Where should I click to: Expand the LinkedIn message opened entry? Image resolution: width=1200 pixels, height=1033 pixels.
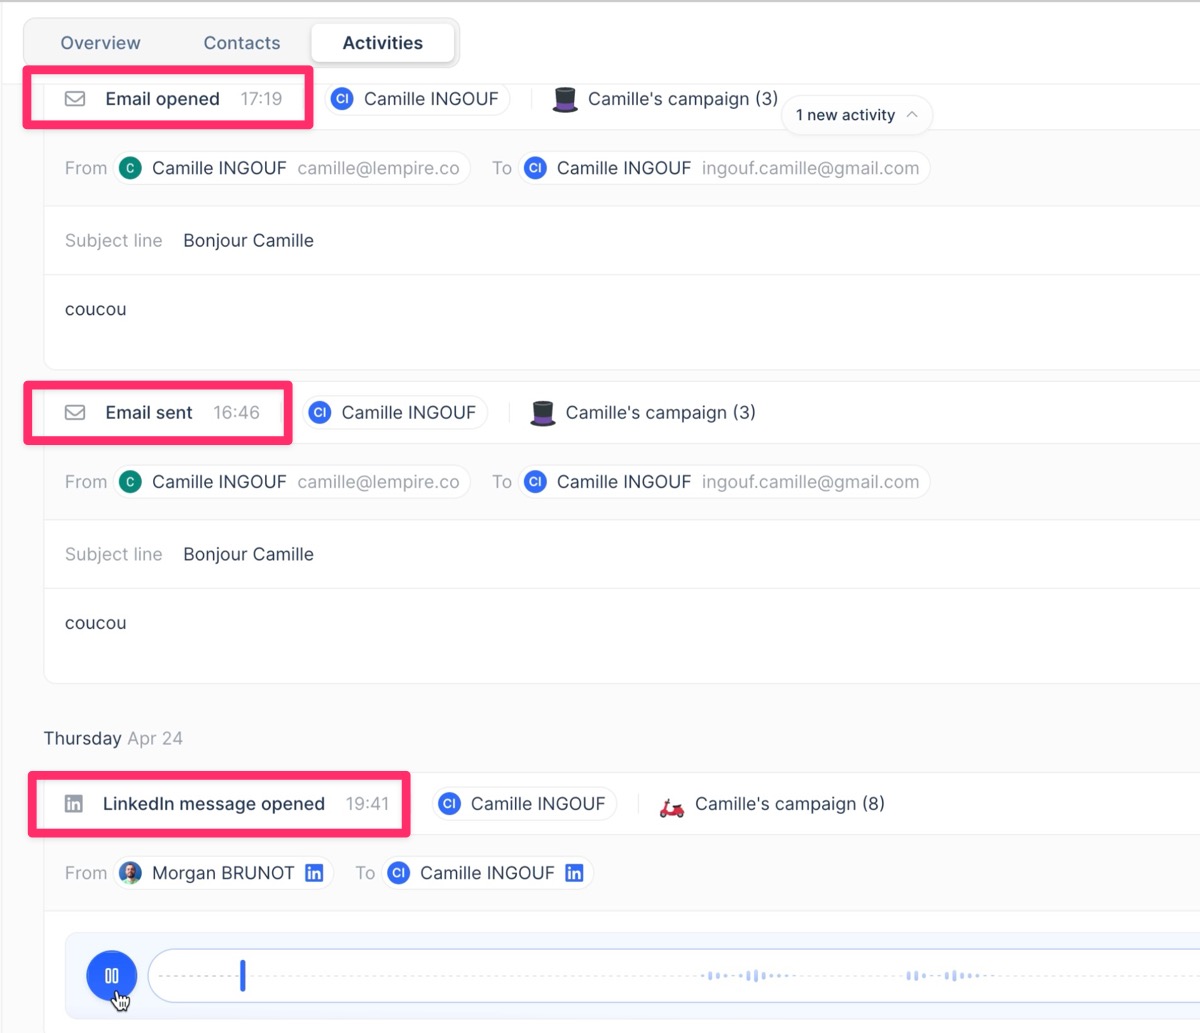pos(214,803)
